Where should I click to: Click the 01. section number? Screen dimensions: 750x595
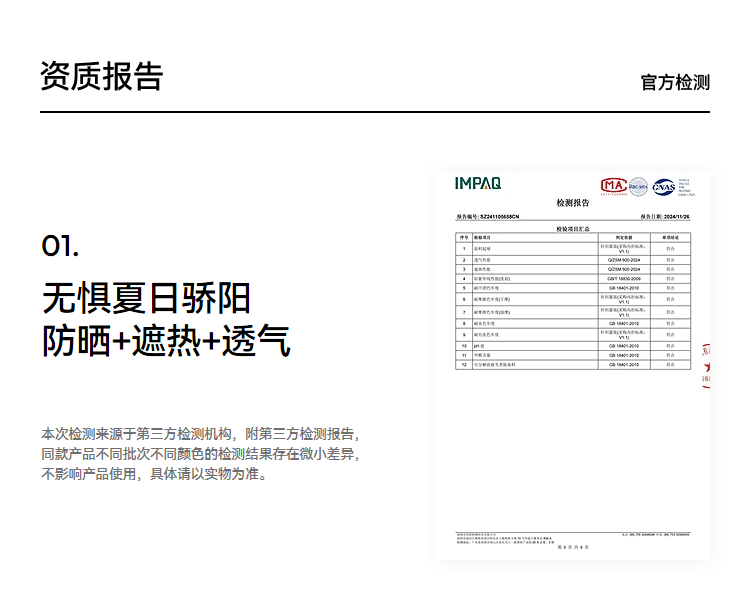(x=60, y=246)
